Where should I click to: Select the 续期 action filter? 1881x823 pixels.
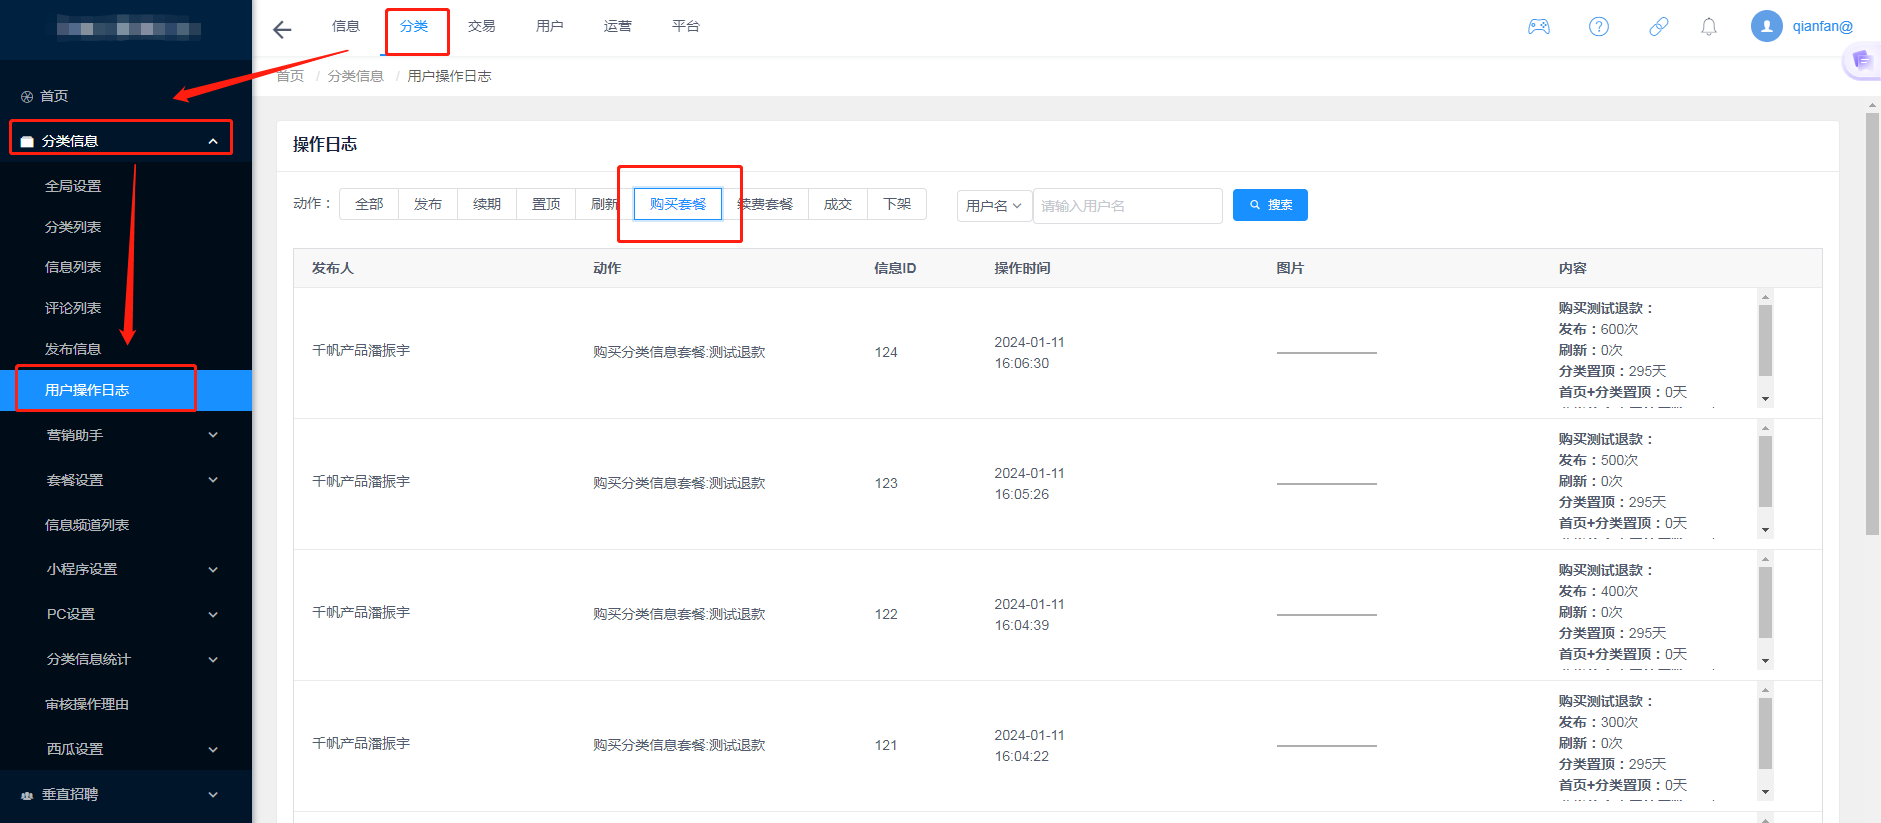pos(487,204)
